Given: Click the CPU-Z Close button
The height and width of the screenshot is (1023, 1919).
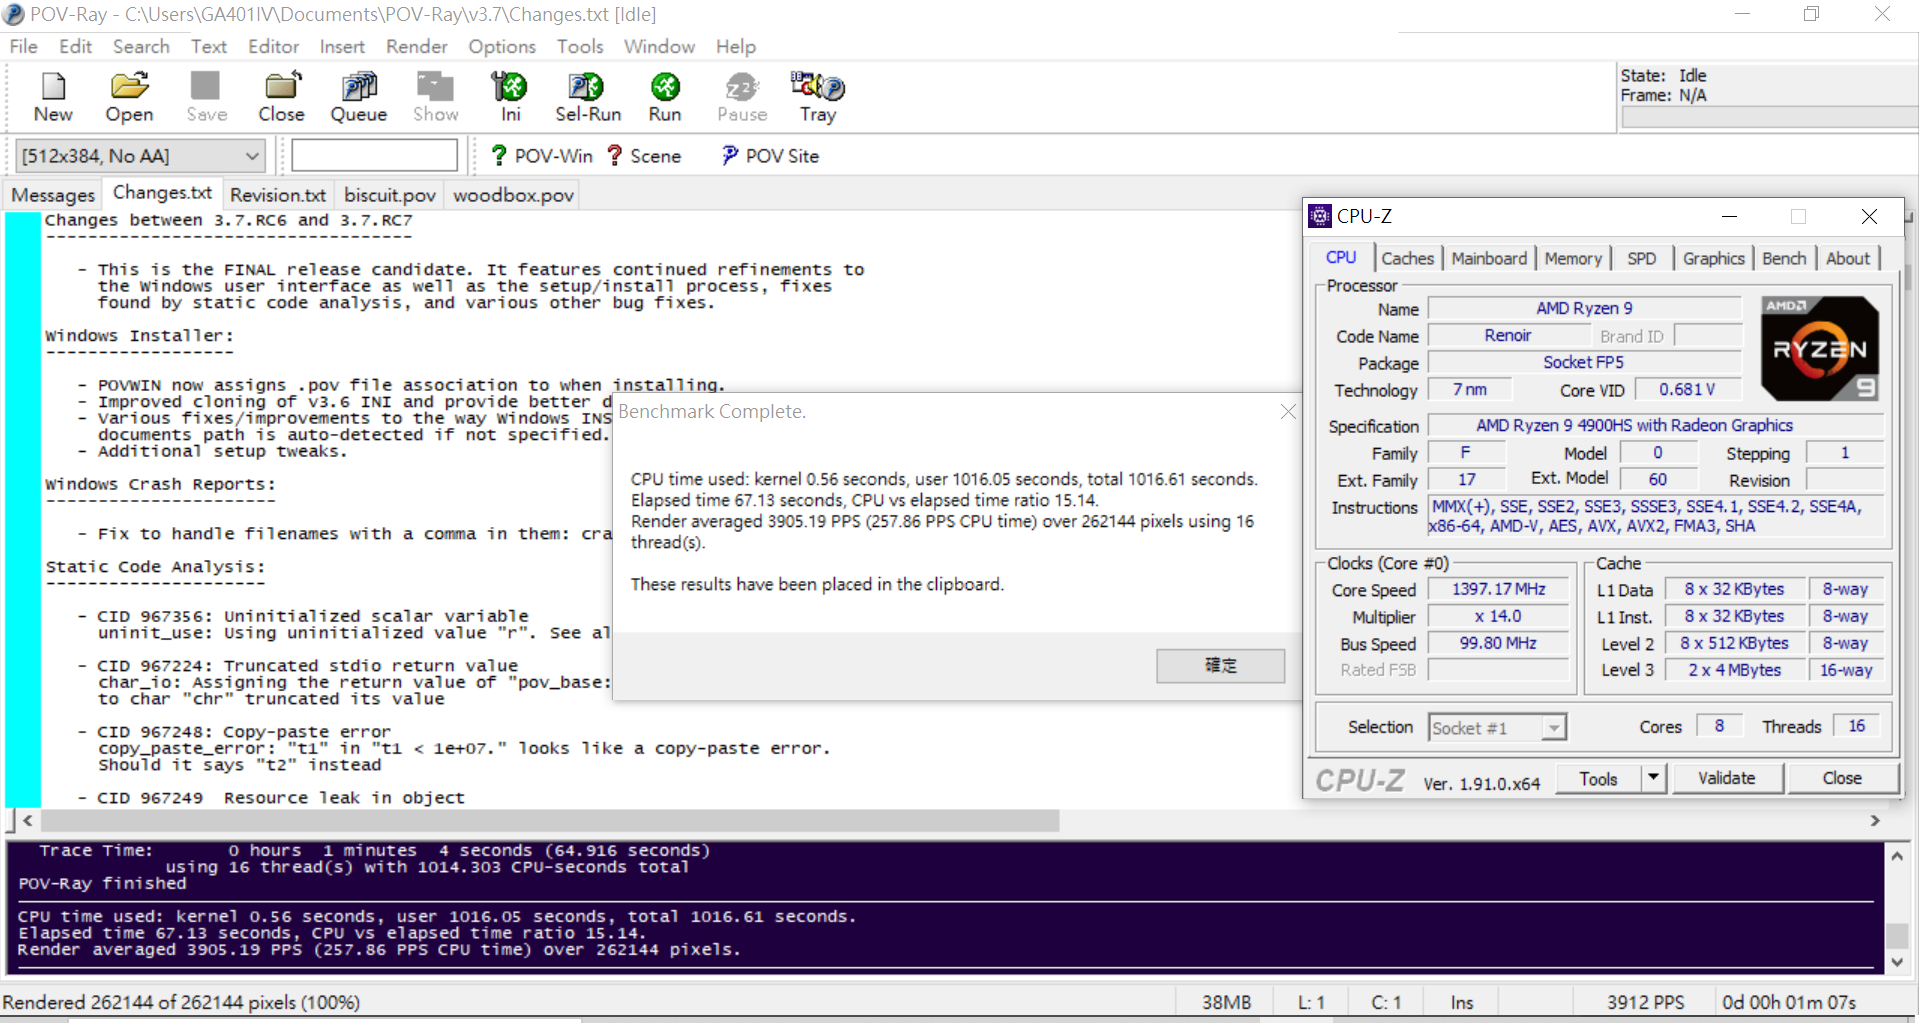Looking at the screenshot, I should coord(1841,778).
